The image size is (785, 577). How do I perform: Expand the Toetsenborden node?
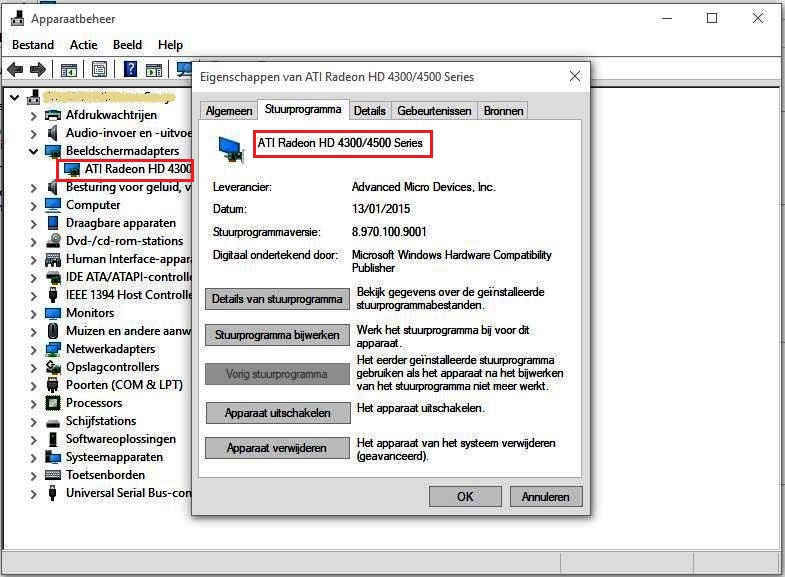34,475
